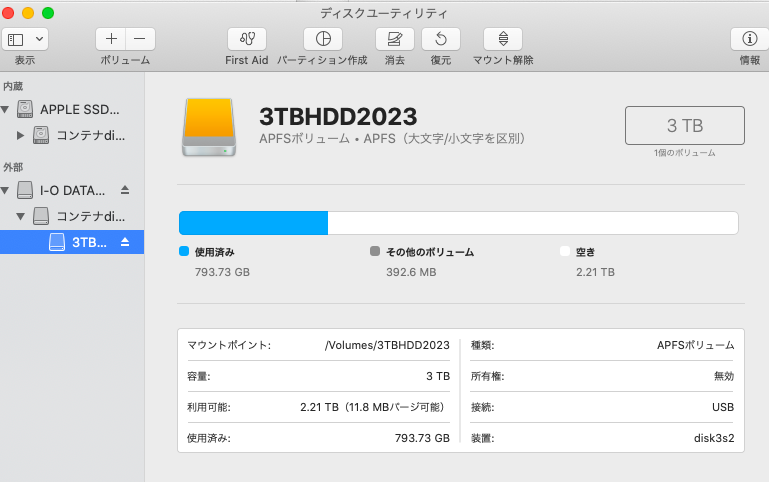The width and height of the screenshot is (769, 482).
Task: Open the partition pie chart tool
Action: 323,39
